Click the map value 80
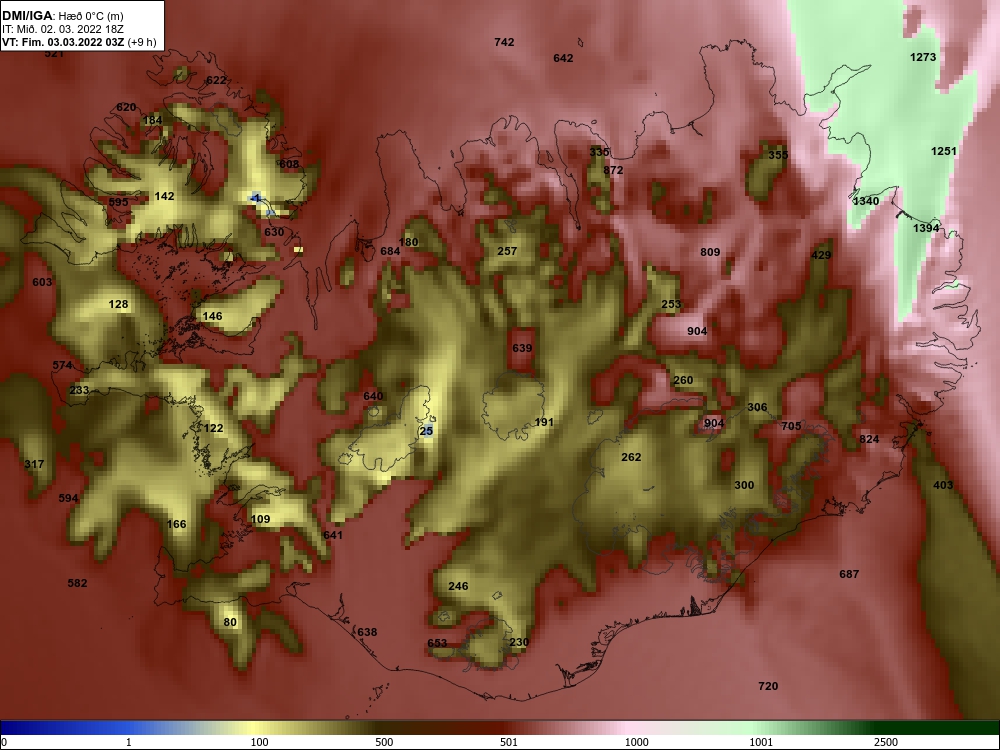Image resolution: width=1000 pixels, height=750 pixels. coord(230,622)
